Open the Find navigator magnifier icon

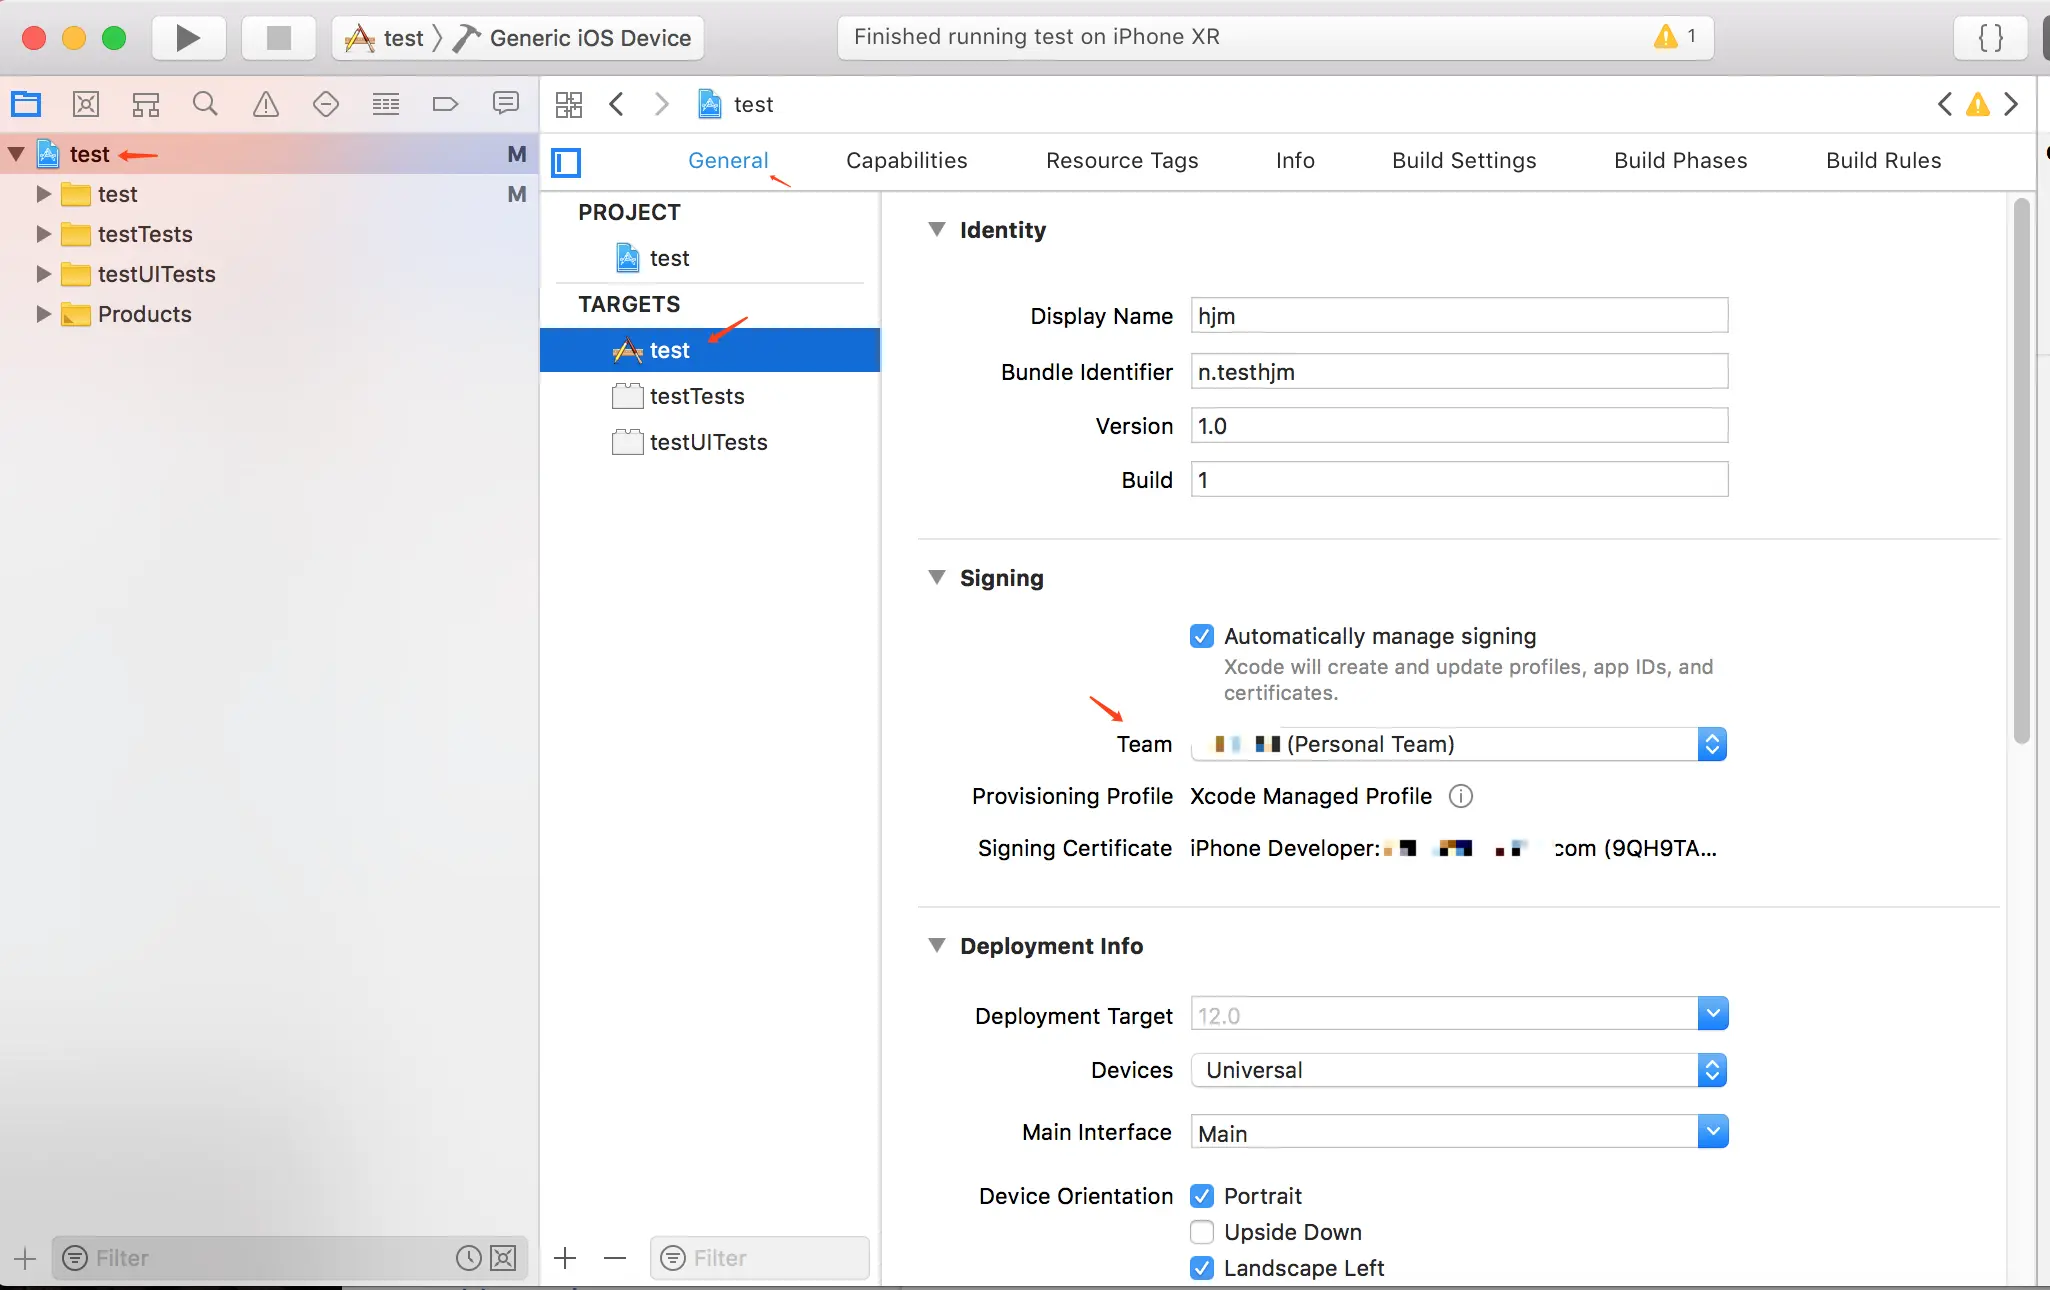click(205, 104)
